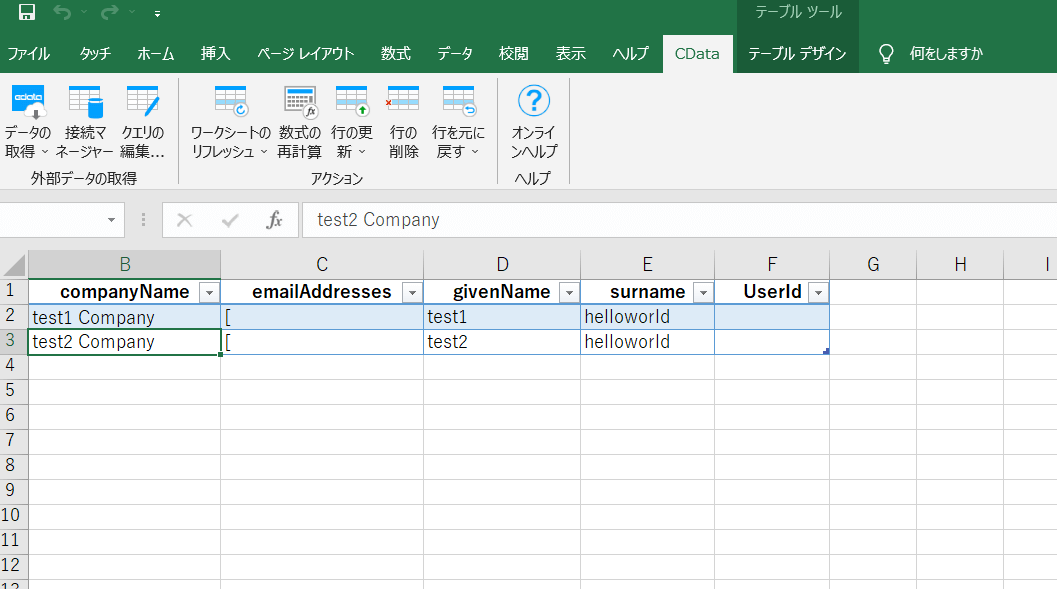Select cell containing test1 Company
This screenshot has width=1057, height=589.
pos(124,317)
